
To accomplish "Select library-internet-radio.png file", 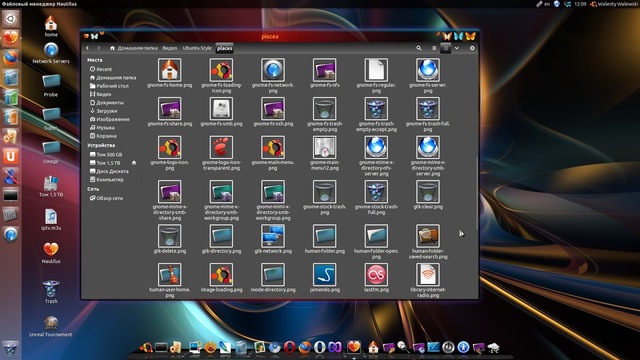I will [x=428, y=275].
